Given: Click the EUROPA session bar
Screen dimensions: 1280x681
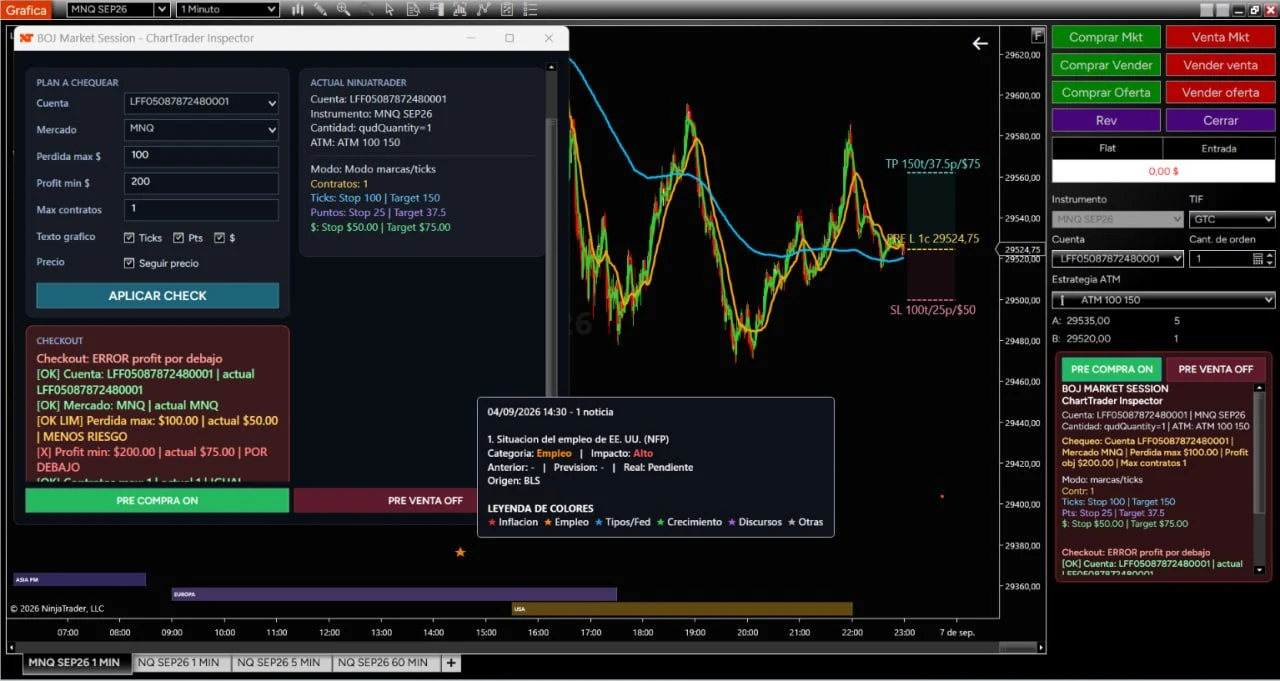Looking at the screenshot, I should [x=394, y=594].
